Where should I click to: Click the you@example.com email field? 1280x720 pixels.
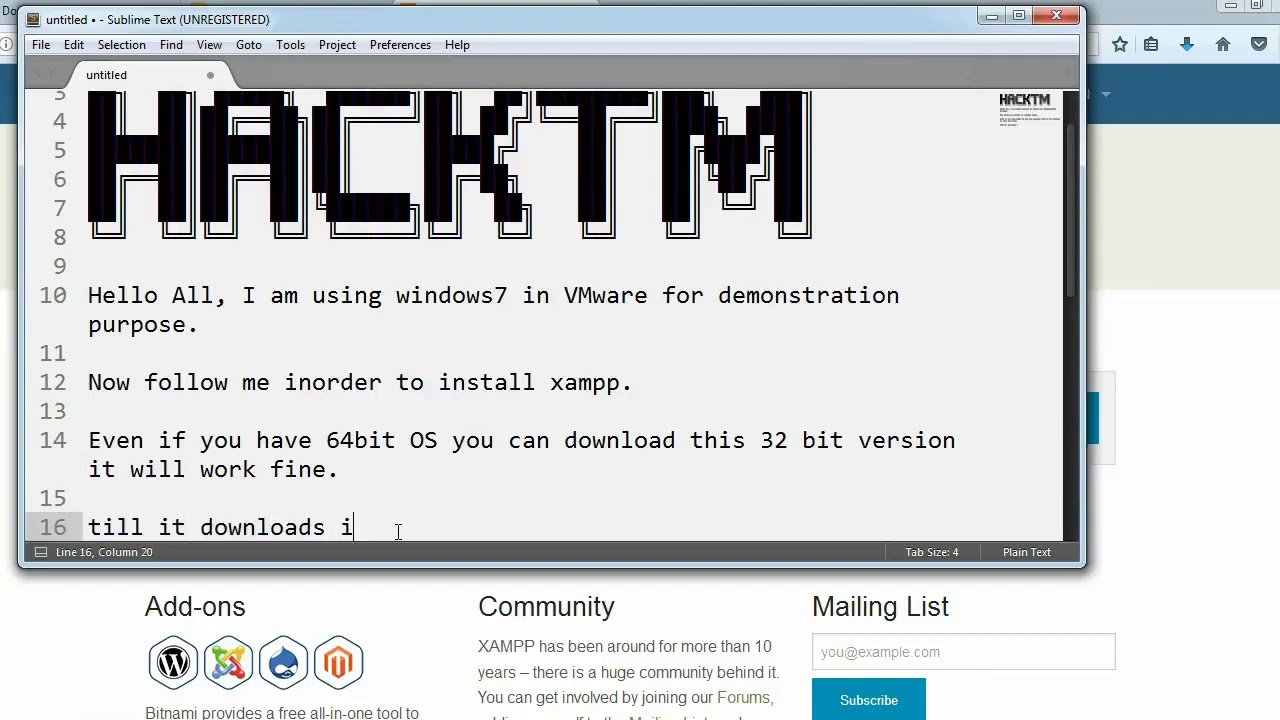click(x=964, y=652)
